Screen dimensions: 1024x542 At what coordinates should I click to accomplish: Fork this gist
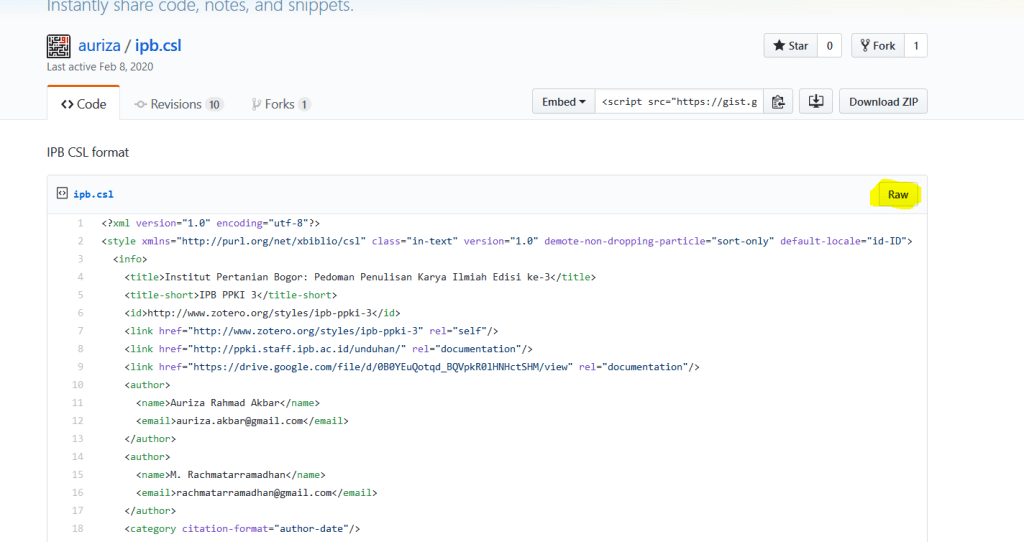877,46
